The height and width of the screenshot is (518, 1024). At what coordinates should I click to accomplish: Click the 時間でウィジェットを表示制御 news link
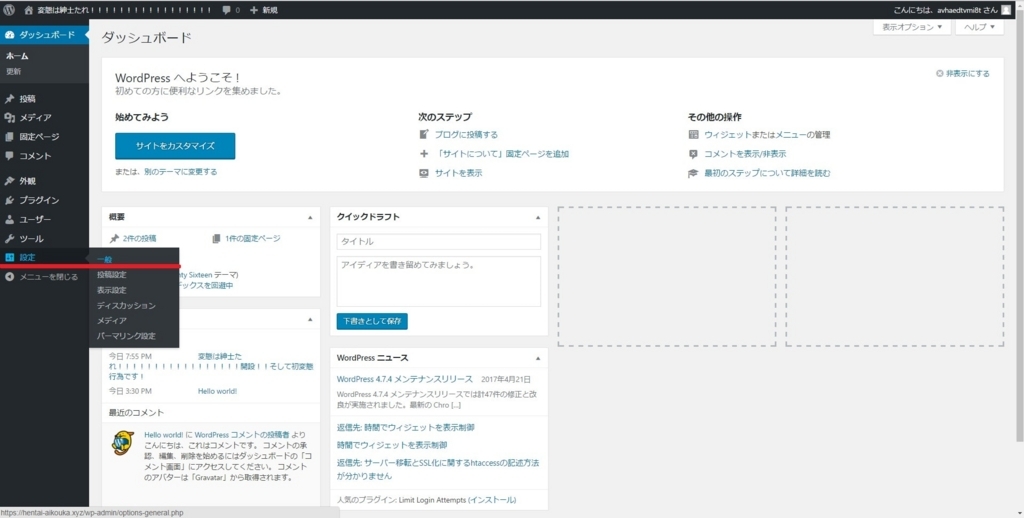coord(392,445)
